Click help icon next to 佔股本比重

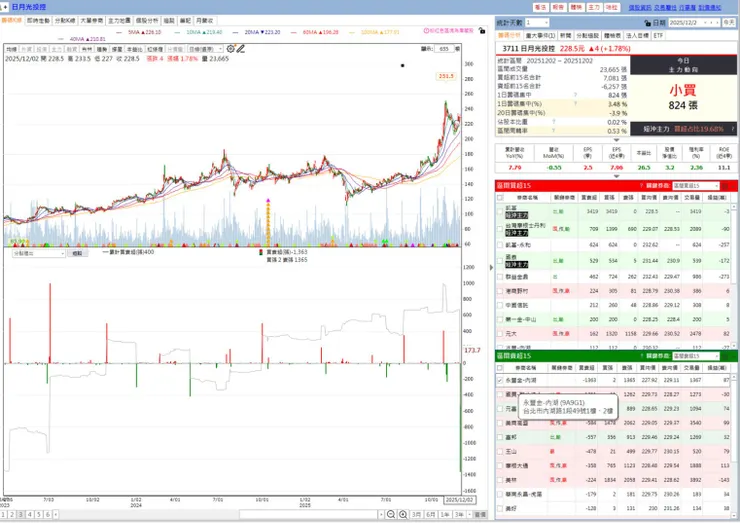tap(553, 122)
